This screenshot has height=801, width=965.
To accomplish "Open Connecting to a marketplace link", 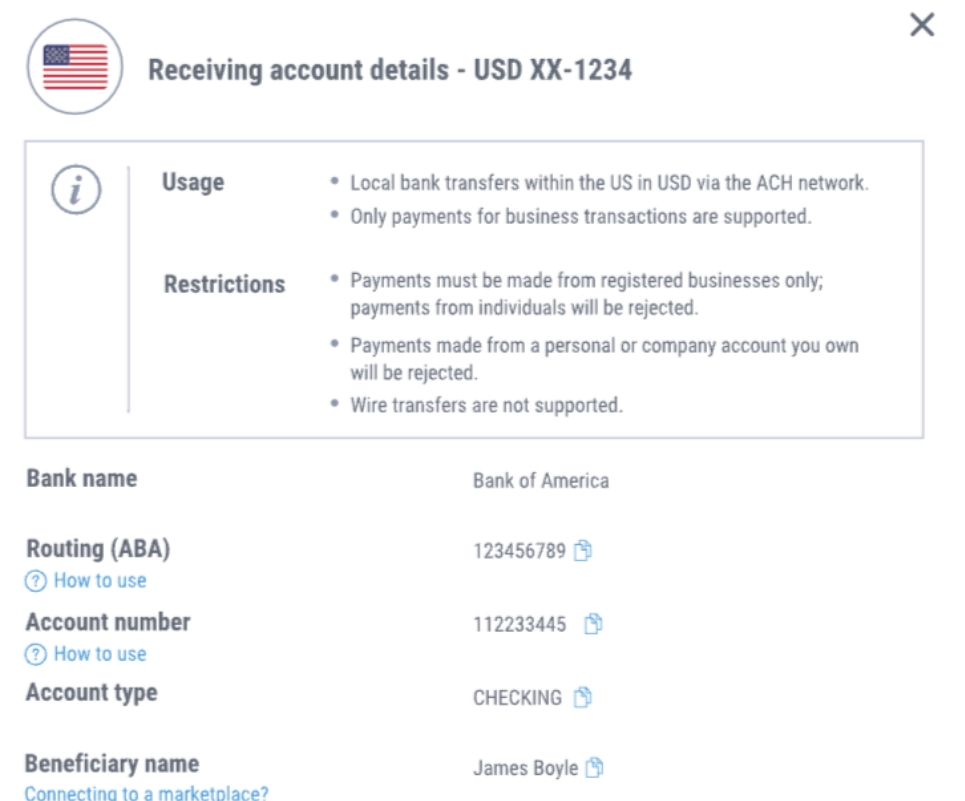I will 146,792.
